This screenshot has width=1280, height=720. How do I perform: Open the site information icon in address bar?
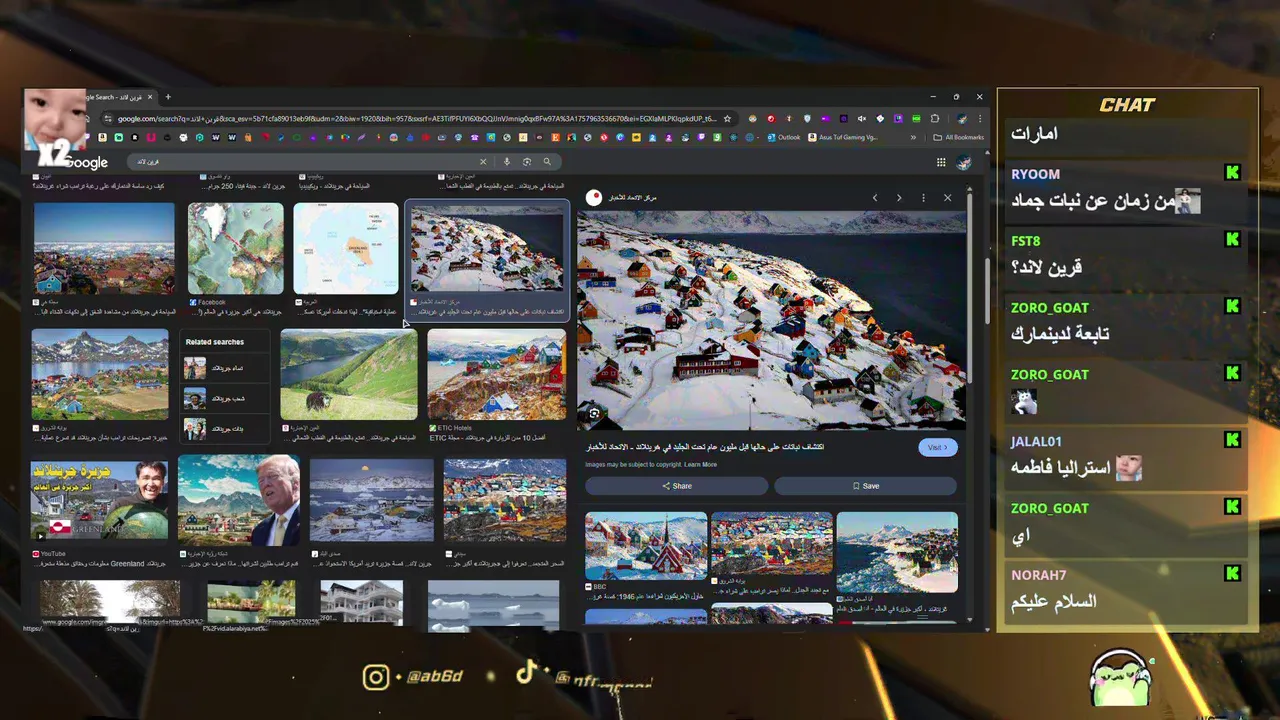pos(108,118)
